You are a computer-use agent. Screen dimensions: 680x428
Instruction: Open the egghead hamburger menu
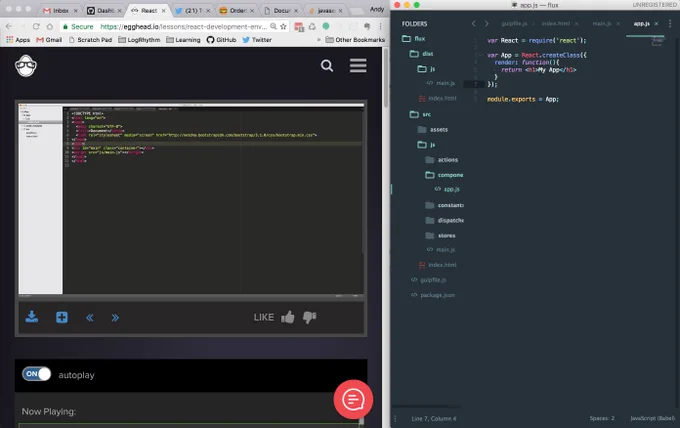(358, 65)
